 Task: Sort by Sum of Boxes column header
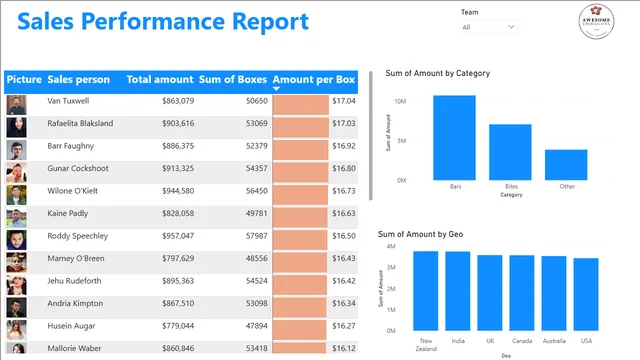coord(233,79)
